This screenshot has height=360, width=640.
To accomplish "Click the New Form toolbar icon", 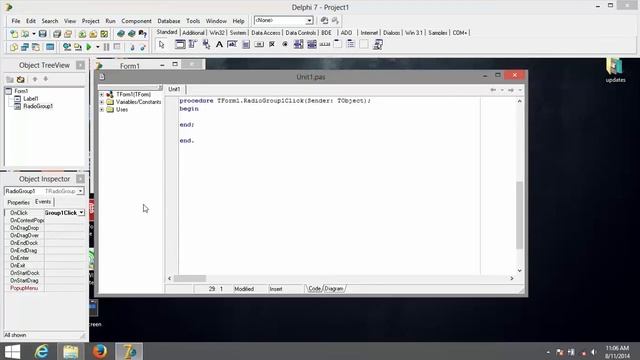I will pyautogui.click(x=50, y=47).
